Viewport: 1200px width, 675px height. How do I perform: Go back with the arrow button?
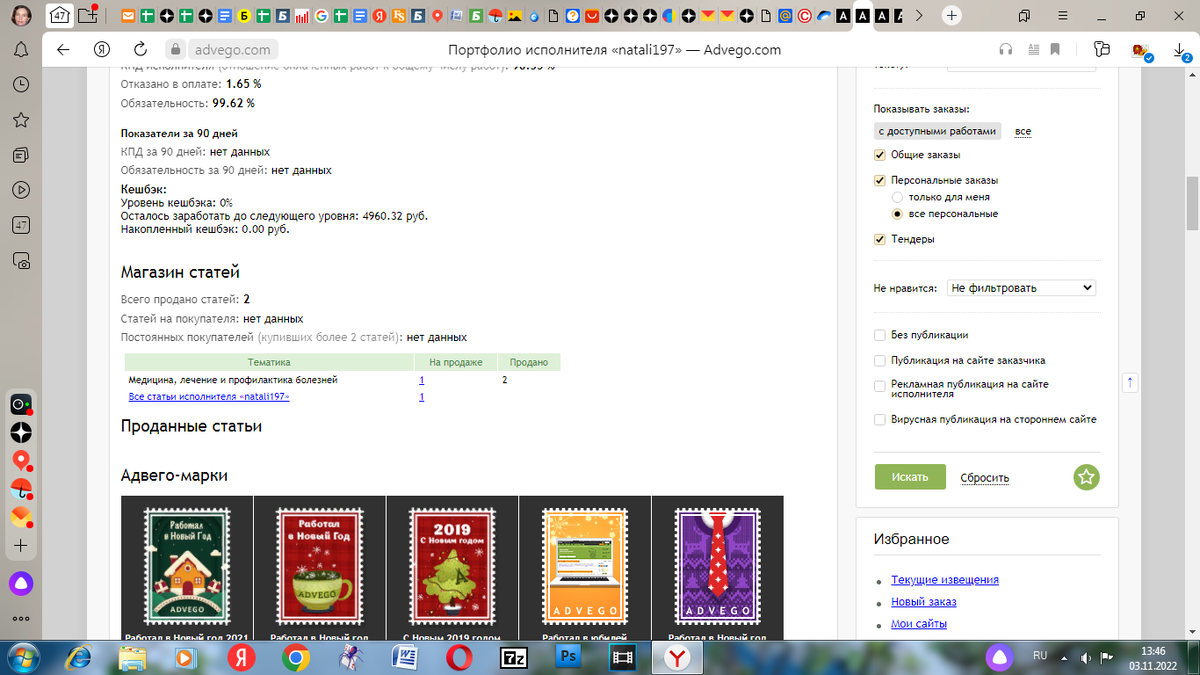[64, 50]
